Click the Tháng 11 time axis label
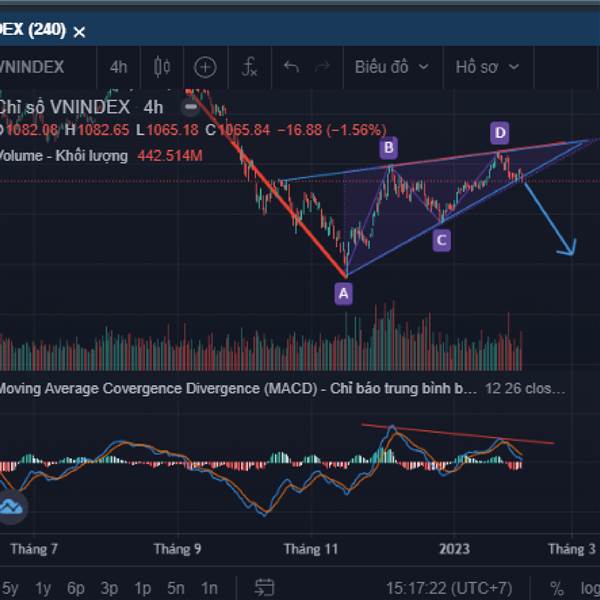 coord(311,549)
